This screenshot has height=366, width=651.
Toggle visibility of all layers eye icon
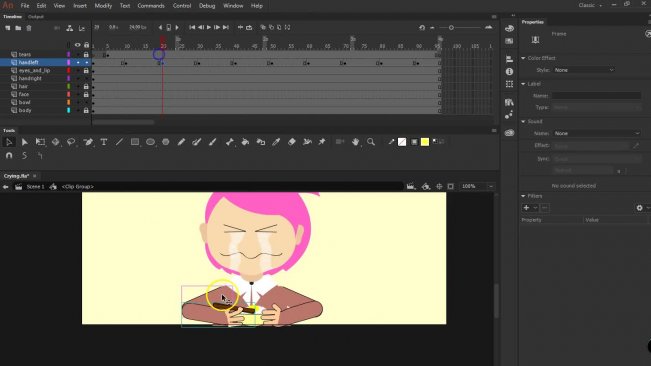tap(77, 45)
